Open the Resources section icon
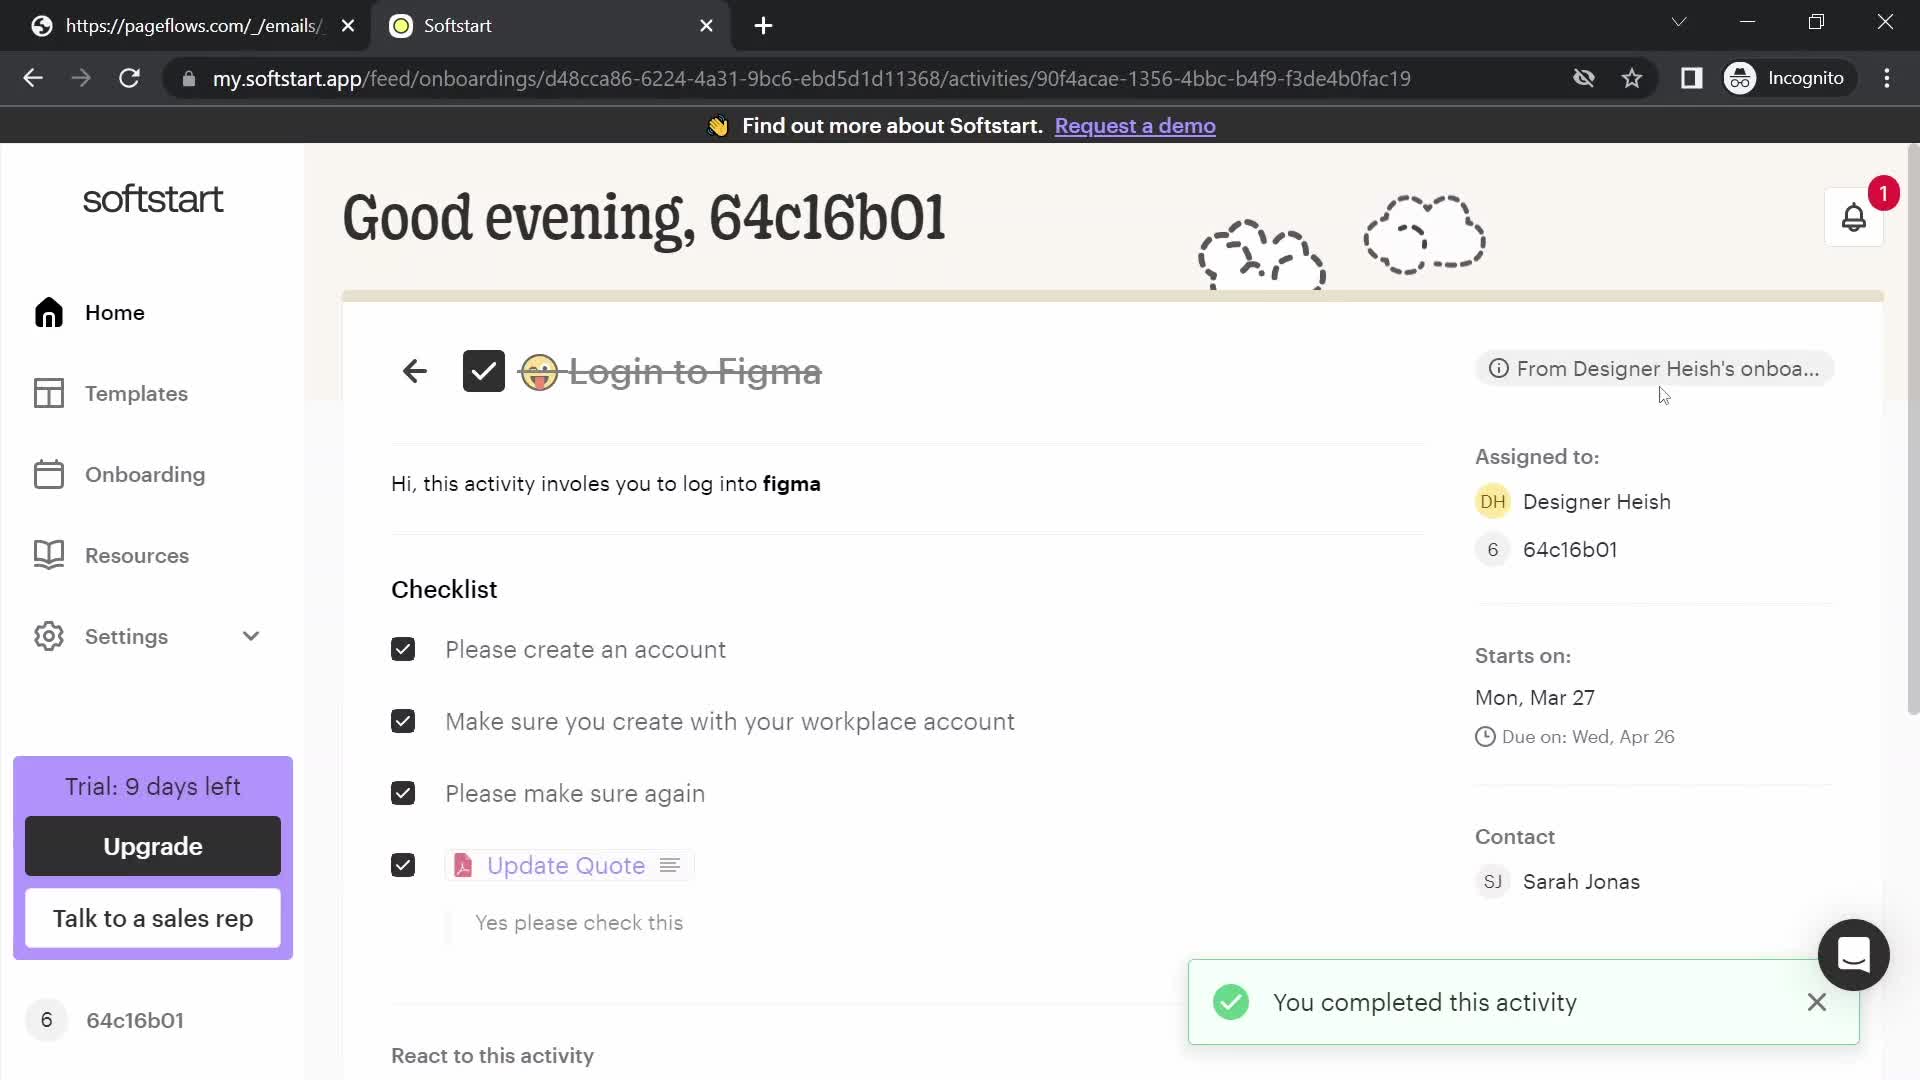The height and width of the screenshot is (1080, 1920). click(x=49, y=555)
